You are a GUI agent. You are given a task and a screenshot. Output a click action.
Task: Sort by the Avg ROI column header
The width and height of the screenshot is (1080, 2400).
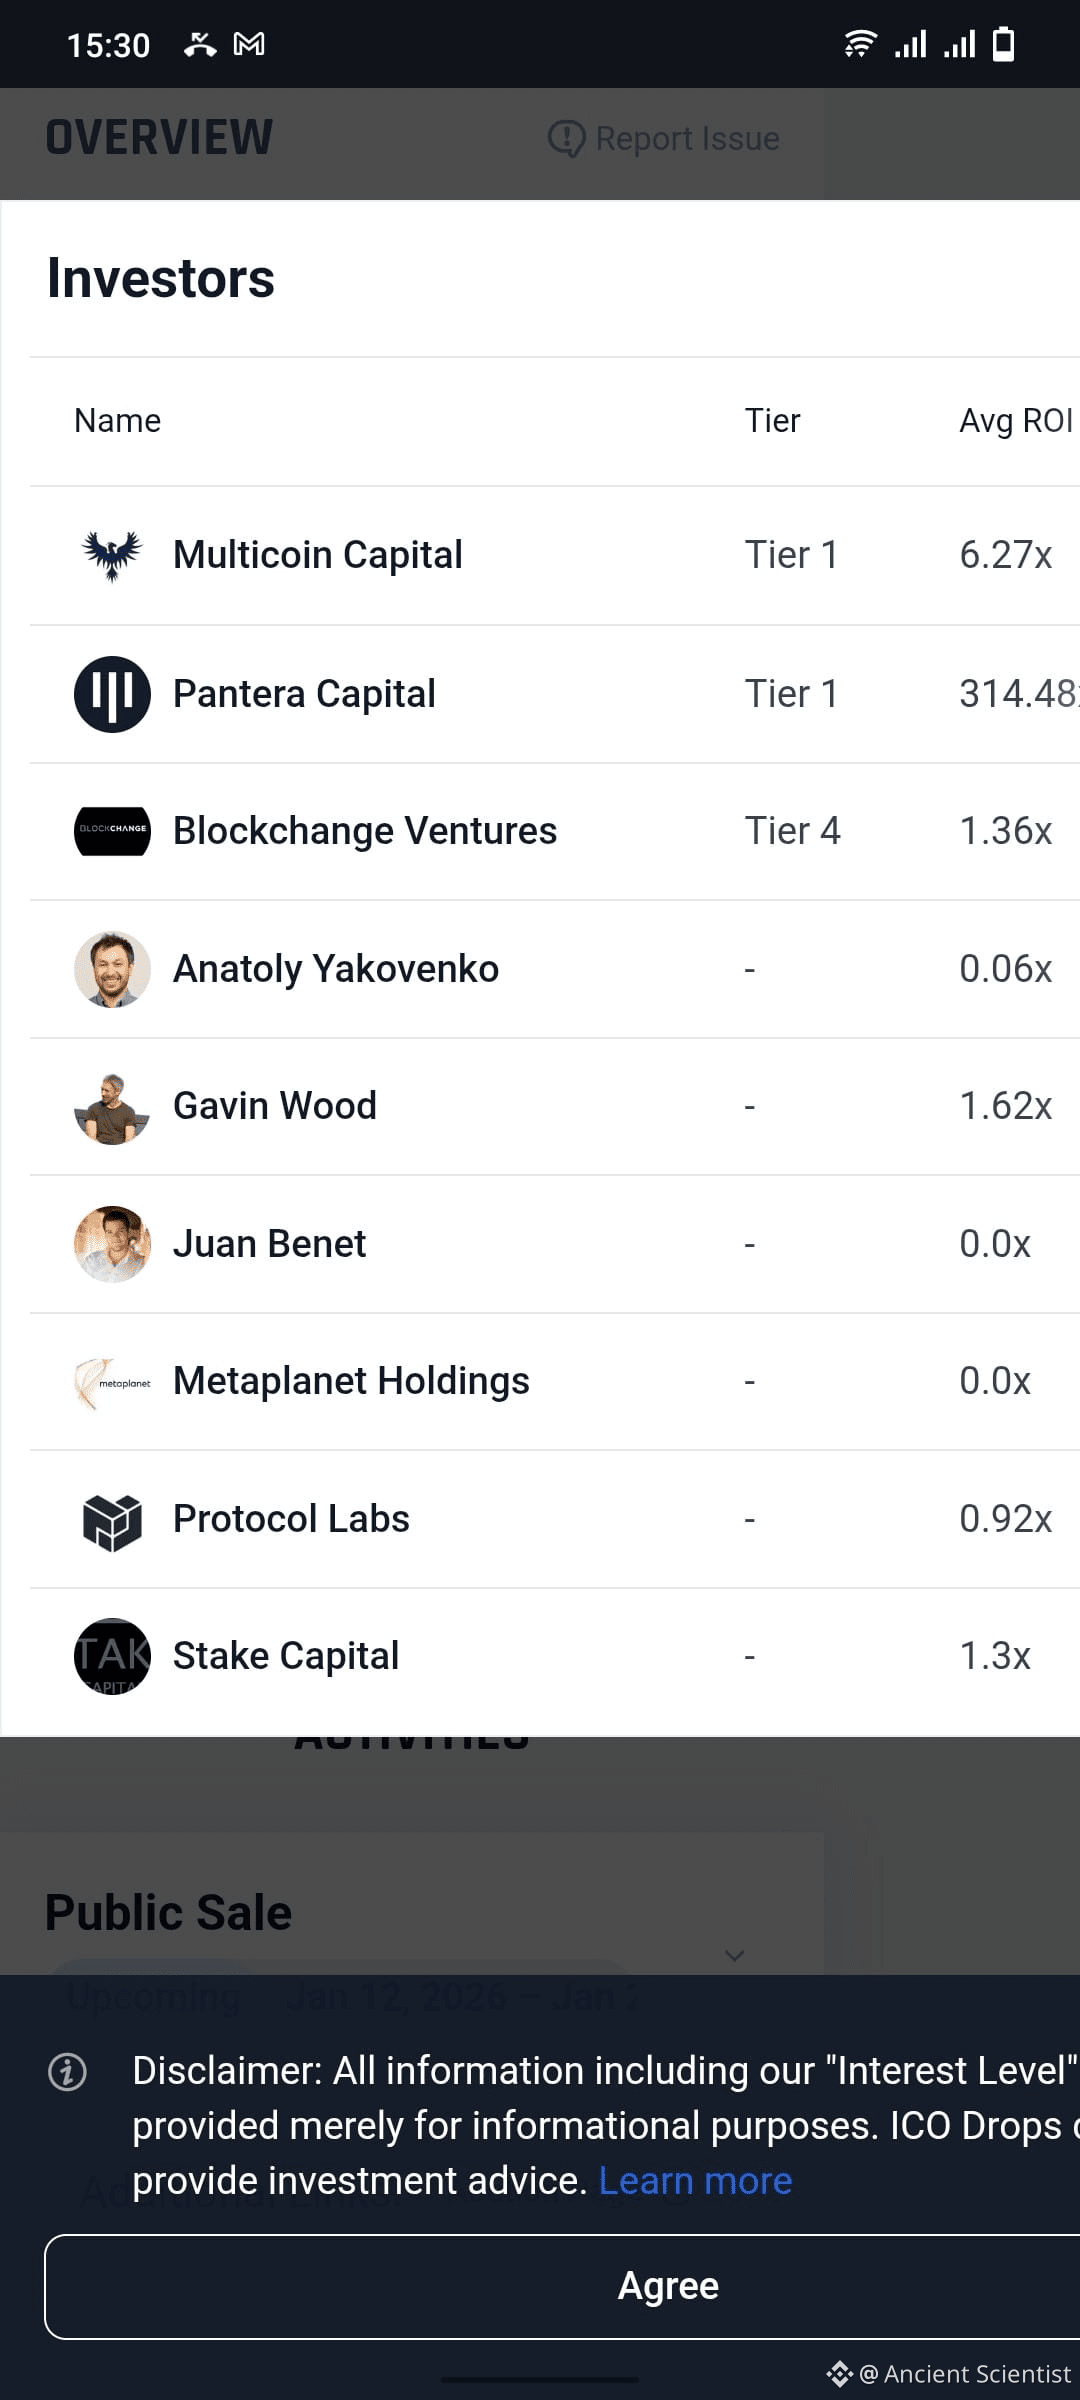point(1016,421)
